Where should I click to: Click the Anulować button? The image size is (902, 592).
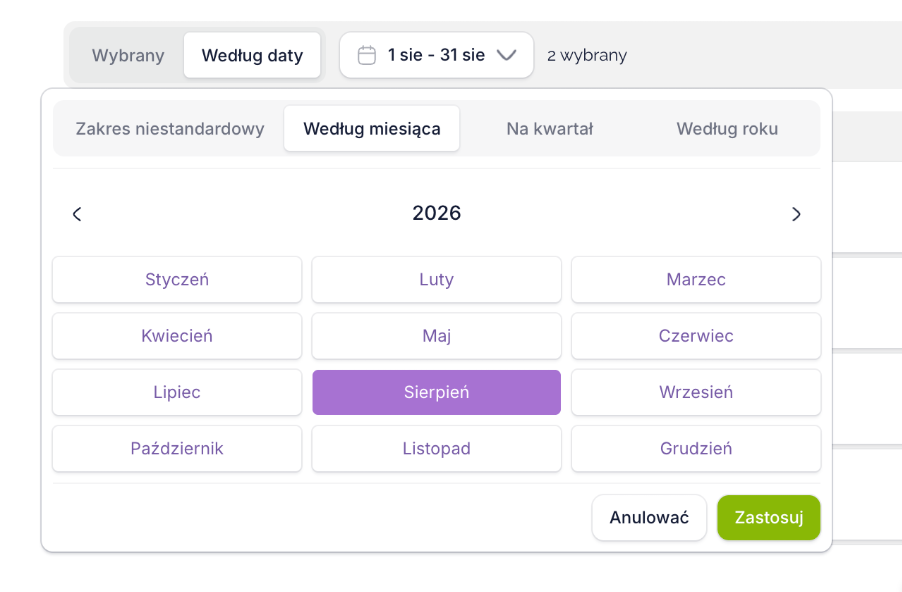649,518
